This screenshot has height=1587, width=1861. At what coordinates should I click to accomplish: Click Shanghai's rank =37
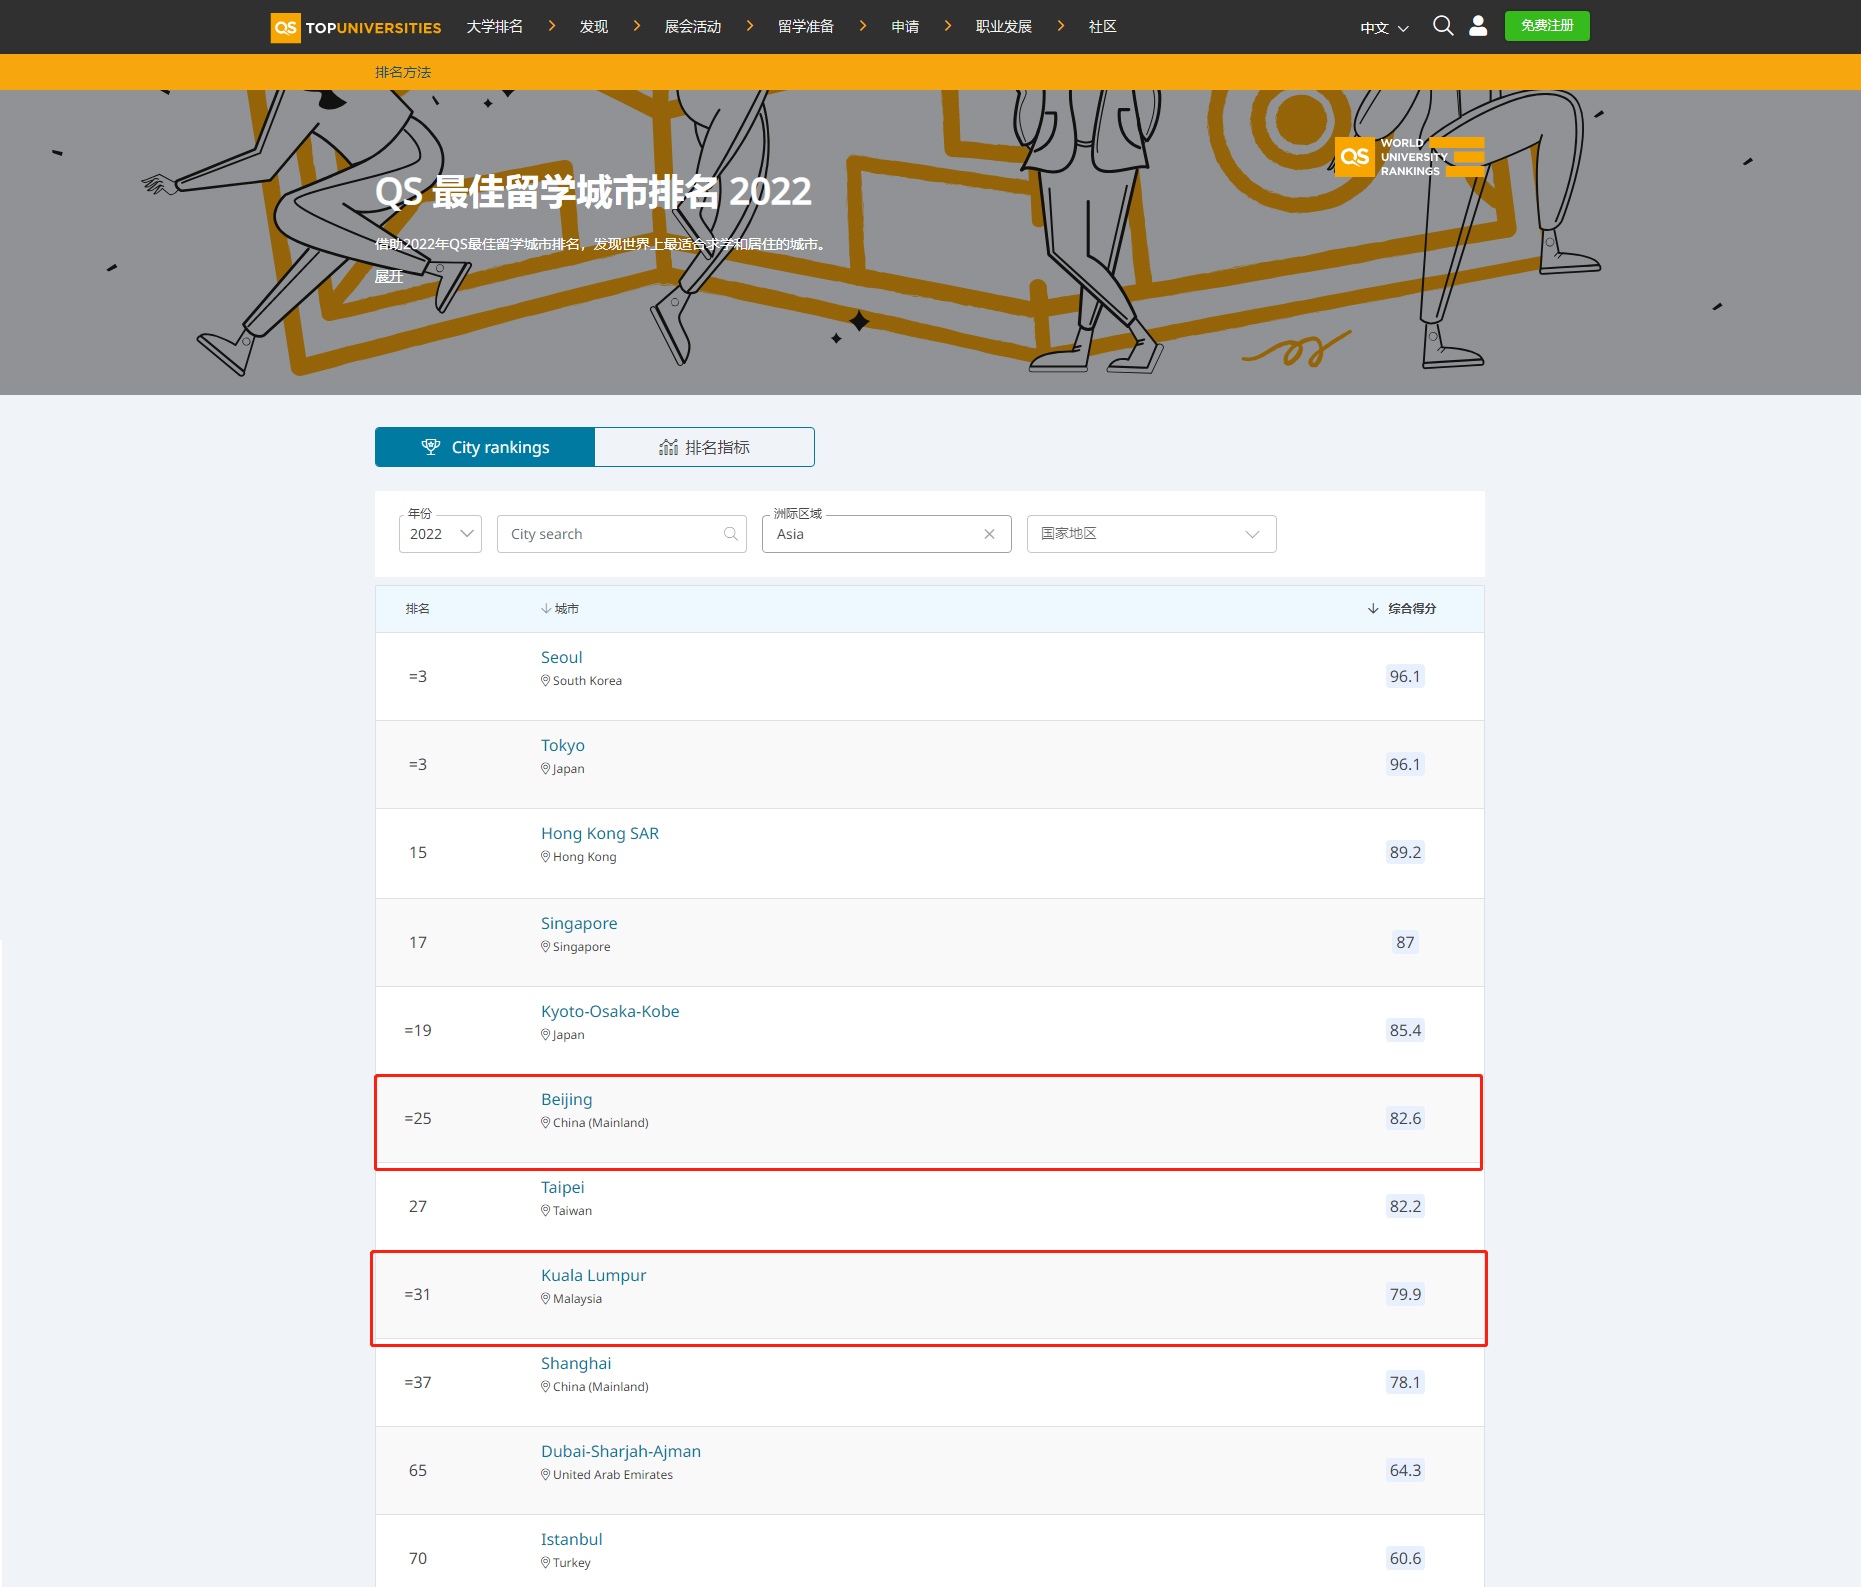418,1382
